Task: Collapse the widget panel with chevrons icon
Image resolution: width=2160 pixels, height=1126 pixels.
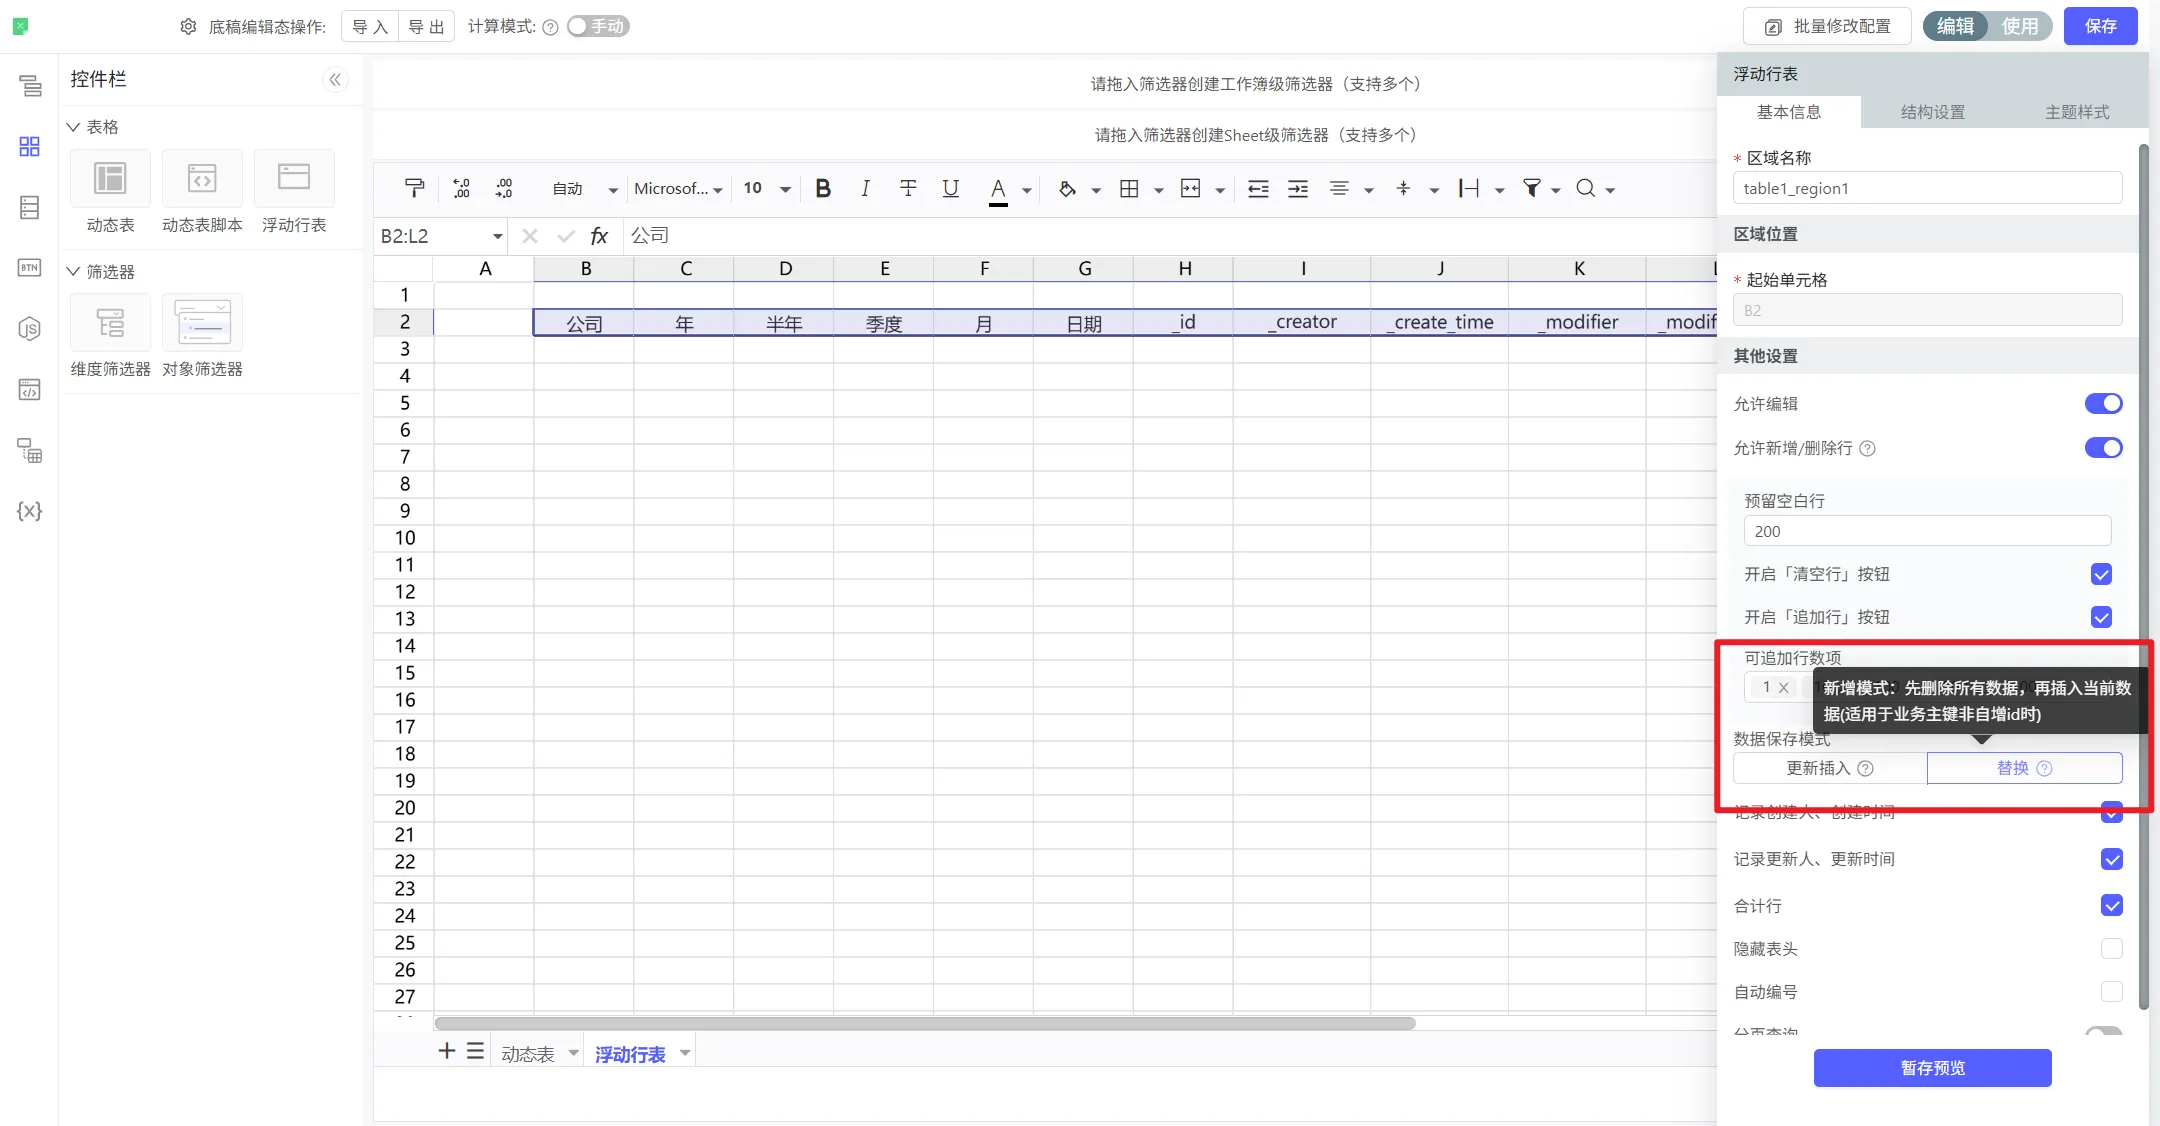Action: pyautogui.click(x=336, y=79)
